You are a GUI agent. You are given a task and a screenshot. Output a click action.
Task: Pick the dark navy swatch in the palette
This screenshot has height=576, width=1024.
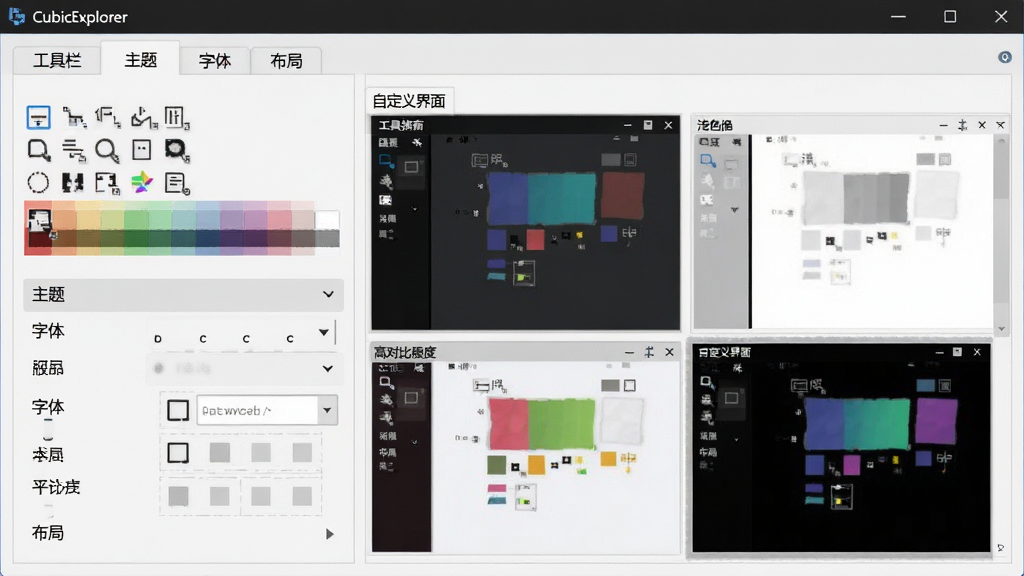point(207,238)
